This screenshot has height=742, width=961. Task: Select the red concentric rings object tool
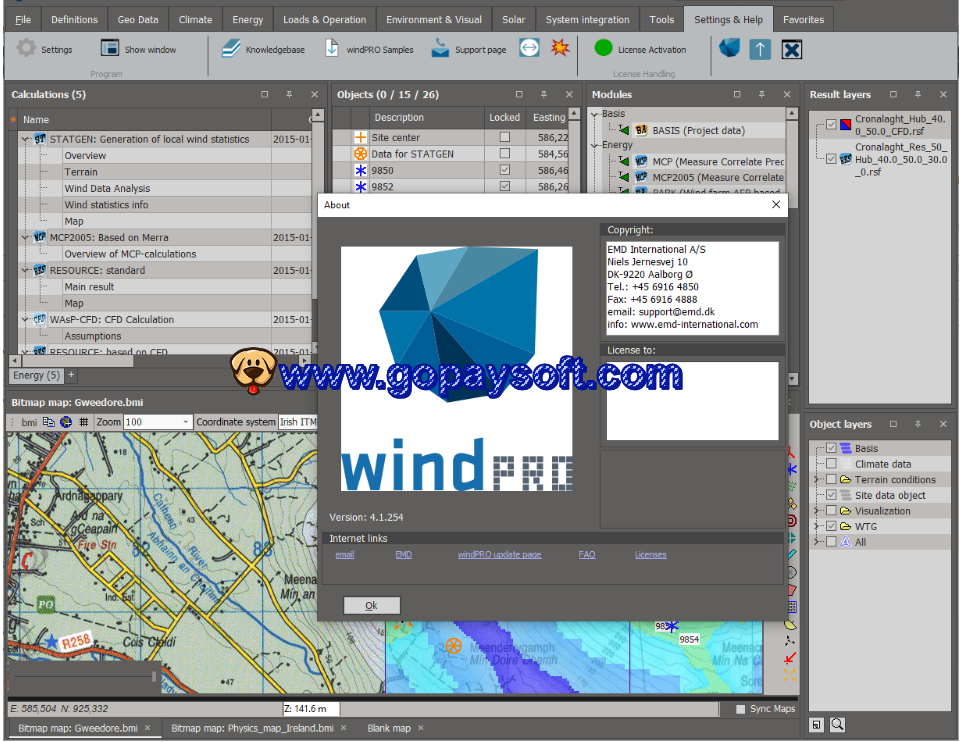[x=792, y=521]
